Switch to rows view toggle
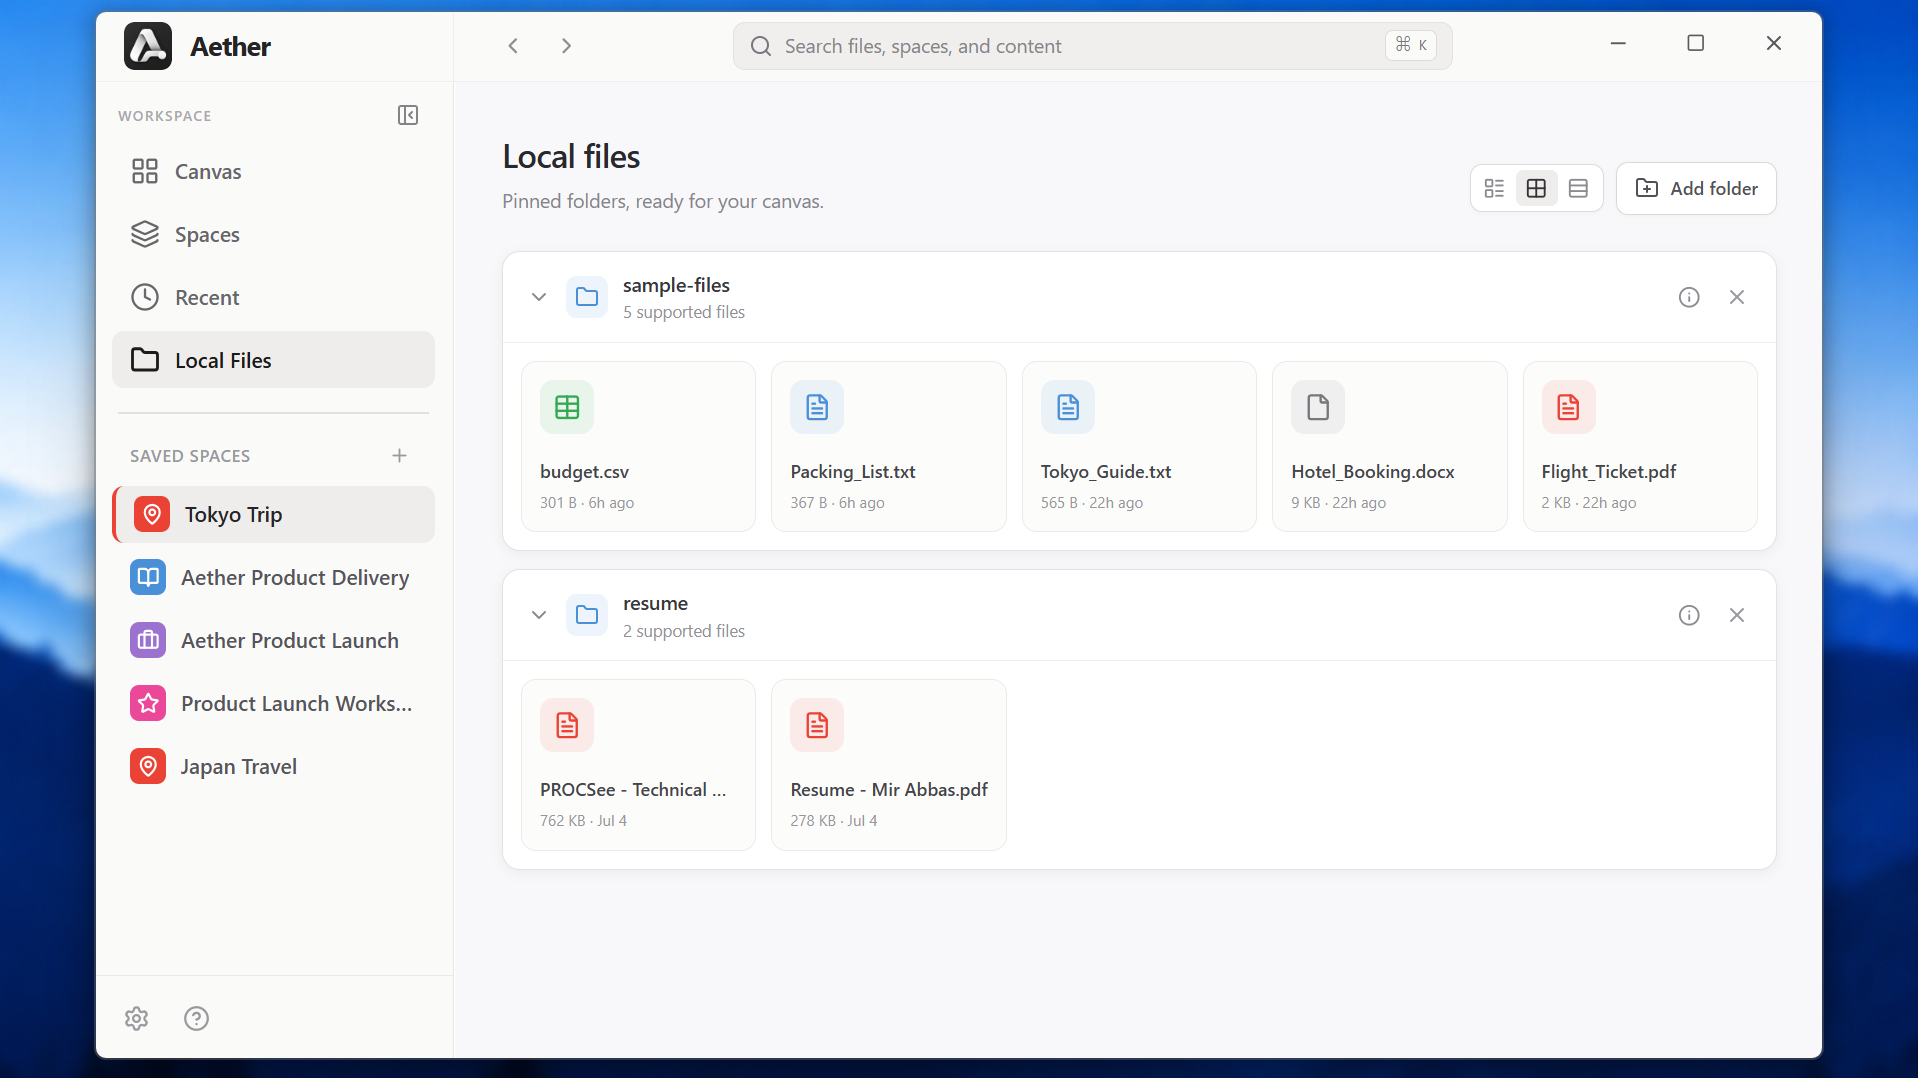Image resolution: width=1918 pixels, height=1078 pixels. [1578, 188]
